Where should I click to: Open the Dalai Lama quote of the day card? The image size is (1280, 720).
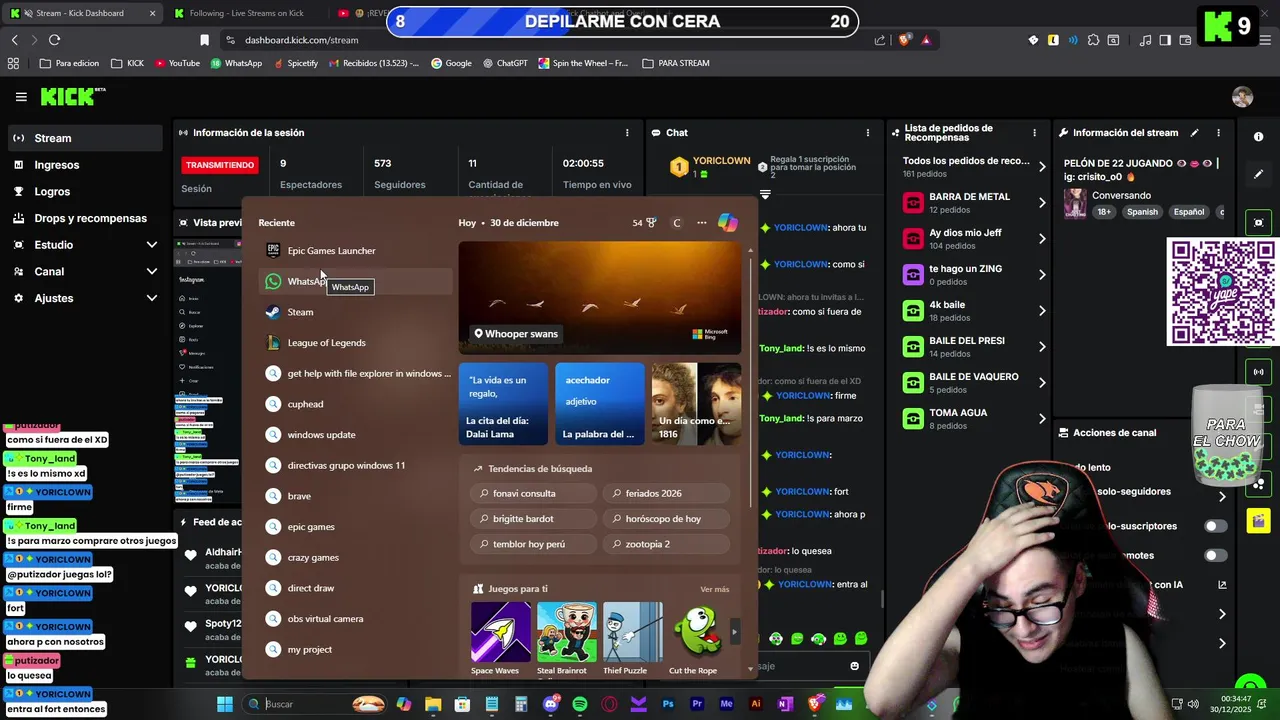[x=503, y=404]
